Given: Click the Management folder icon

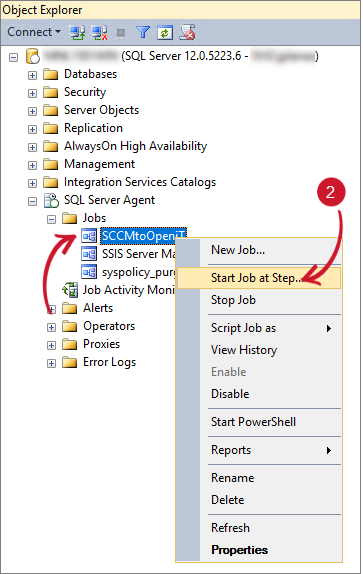Looking at the screenshot, I should [x=50, y=164].
